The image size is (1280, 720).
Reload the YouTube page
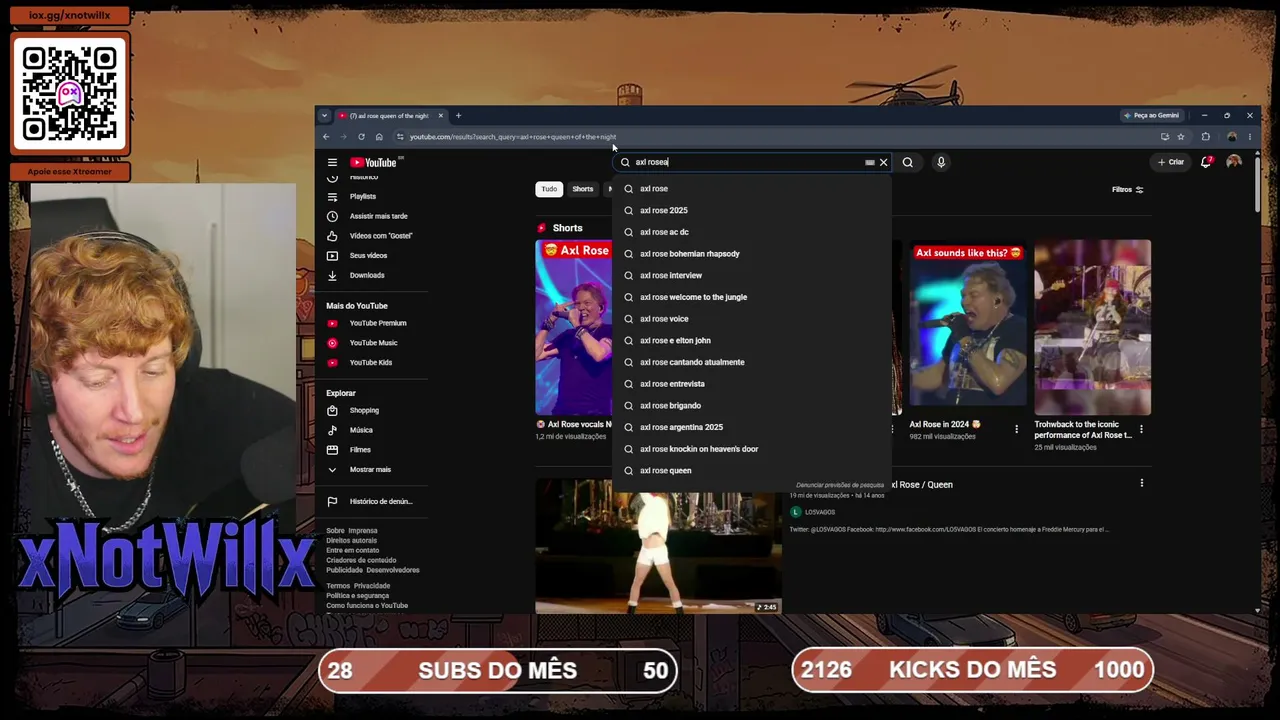(361, 137)
